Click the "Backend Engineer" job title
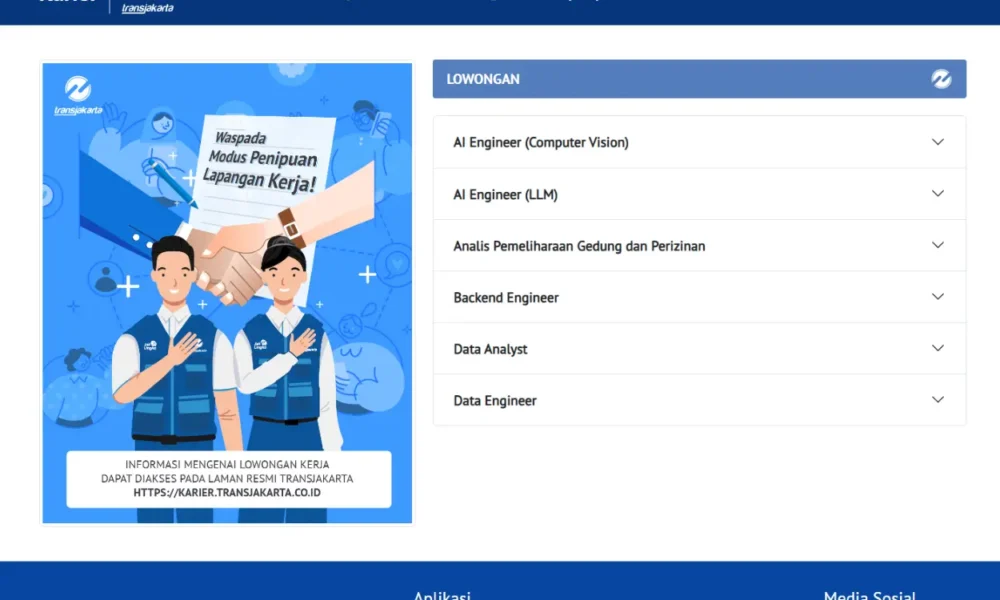Screen dimensions: 1000x600 506,298
